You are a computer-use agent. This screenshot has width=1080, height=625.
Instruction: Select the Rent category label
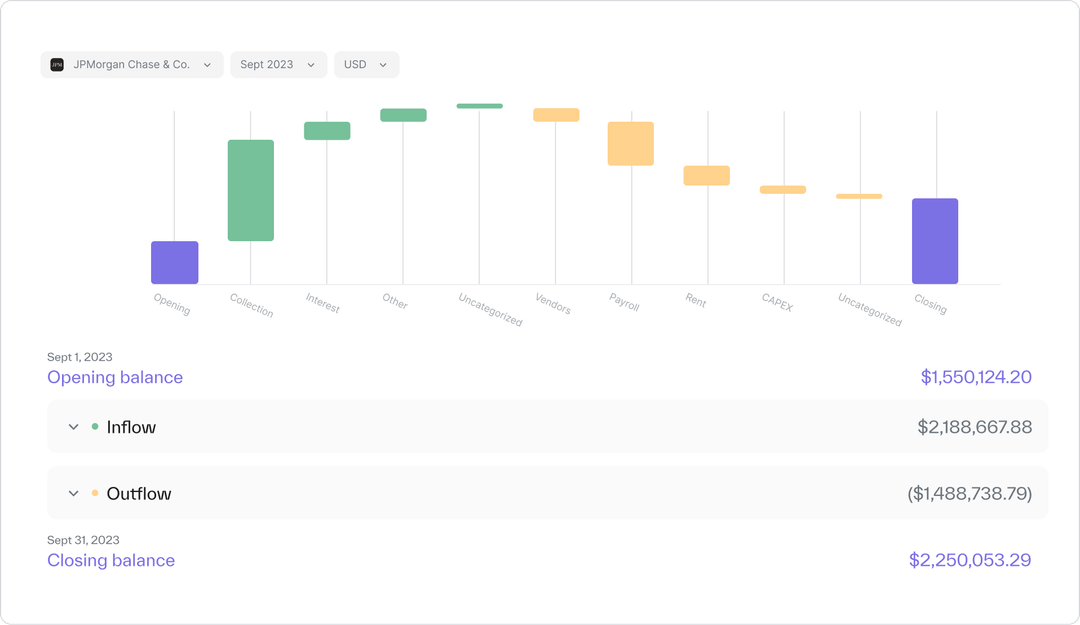[x=696, y=300]
